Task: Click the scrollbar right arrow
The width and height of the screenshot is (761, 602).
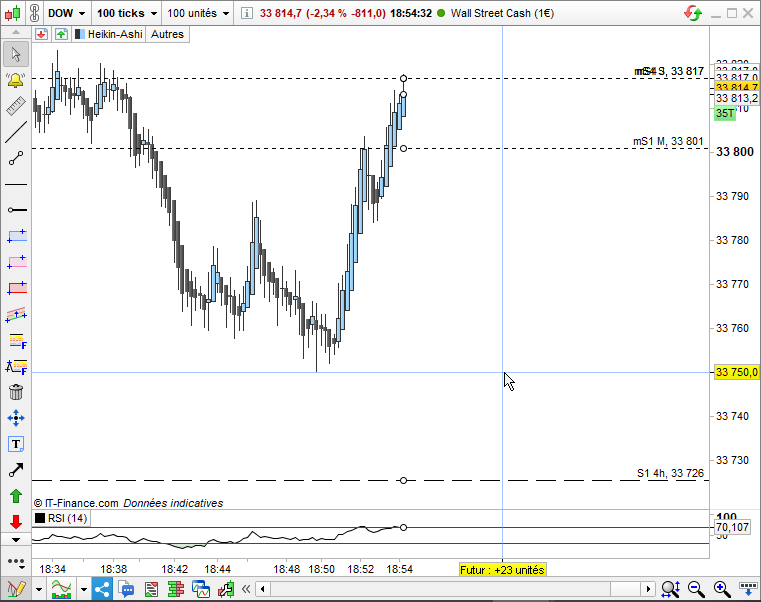Action: click(648, 589)
